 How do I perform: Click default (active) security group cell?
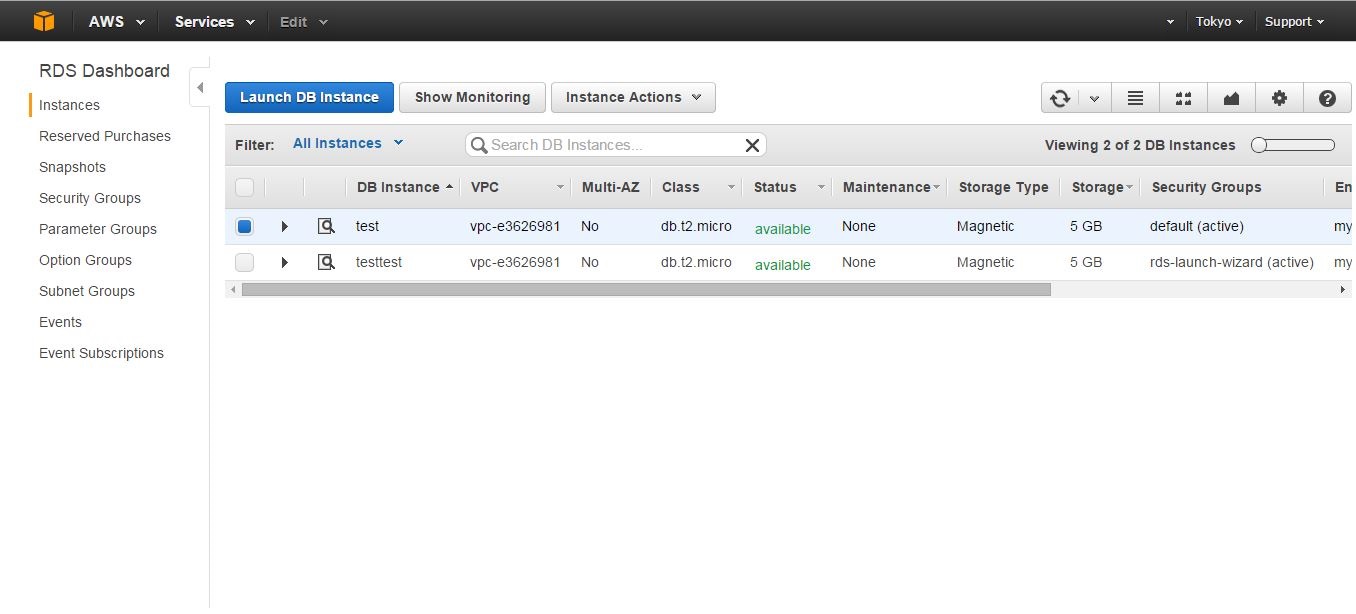coord(1197,226)
